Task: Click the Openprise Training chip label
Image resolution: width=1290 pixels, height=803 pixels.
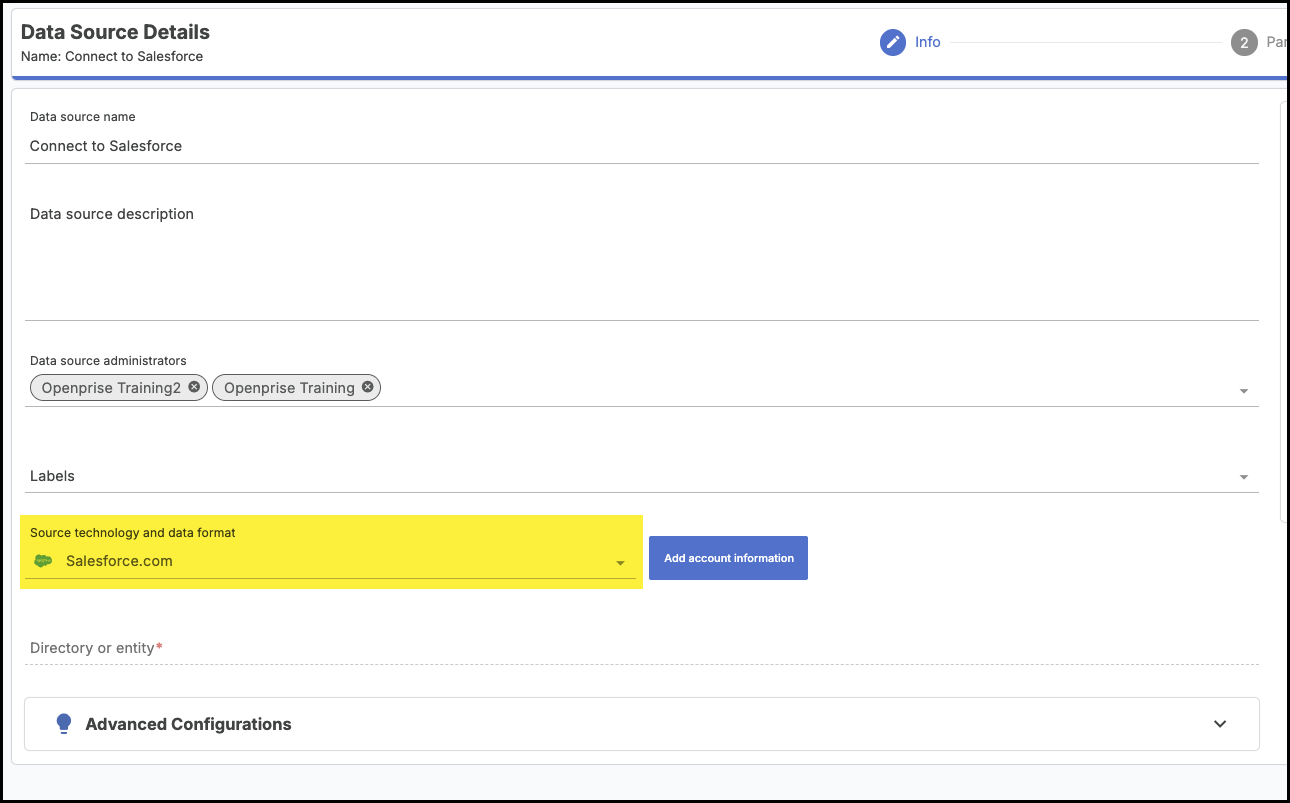Action: [x=289, y=388]
